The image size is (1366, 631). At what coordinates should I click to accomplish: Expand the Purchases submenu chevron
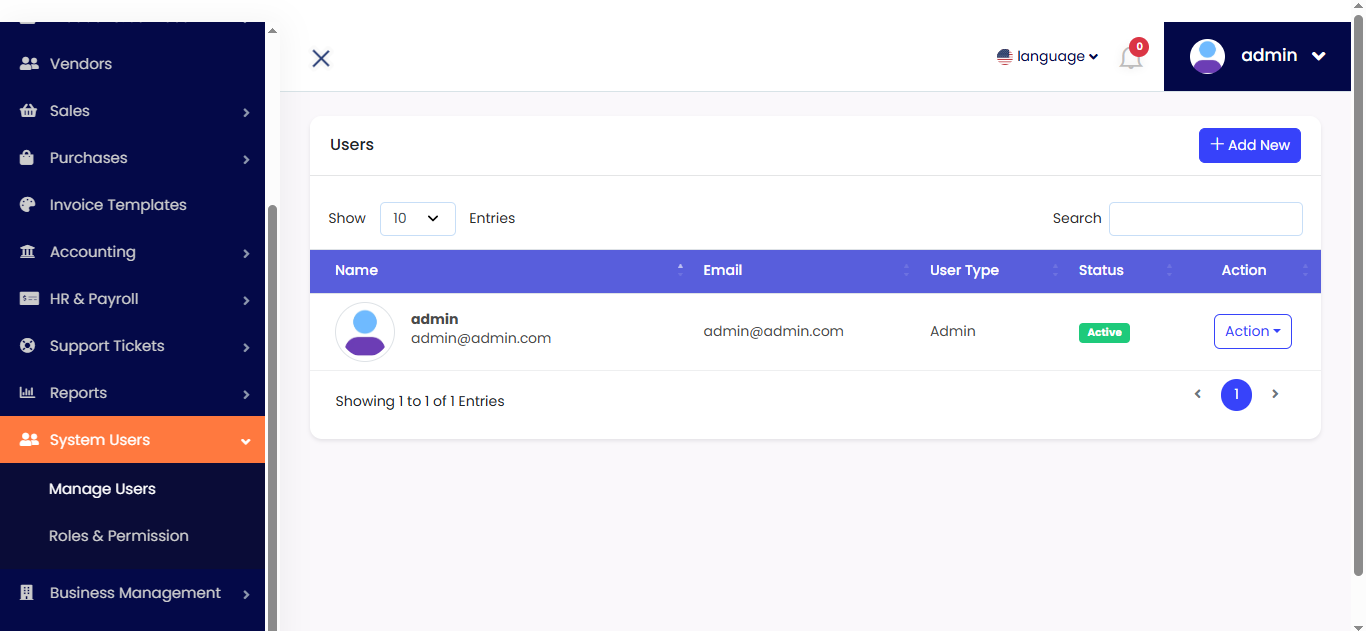point(246,159)
